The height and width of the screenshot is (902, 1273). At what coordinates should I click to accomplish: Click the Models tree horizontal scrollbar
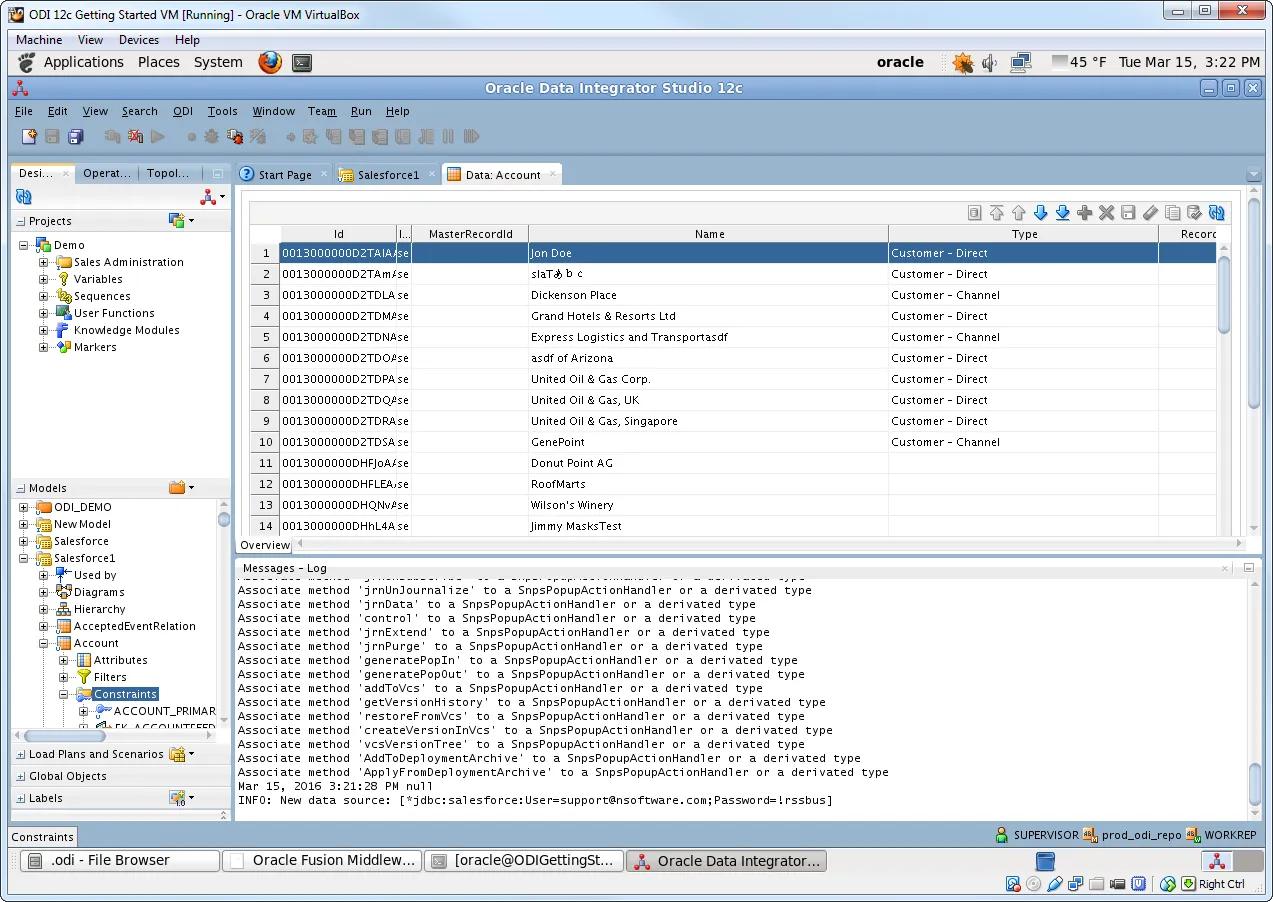65,736
